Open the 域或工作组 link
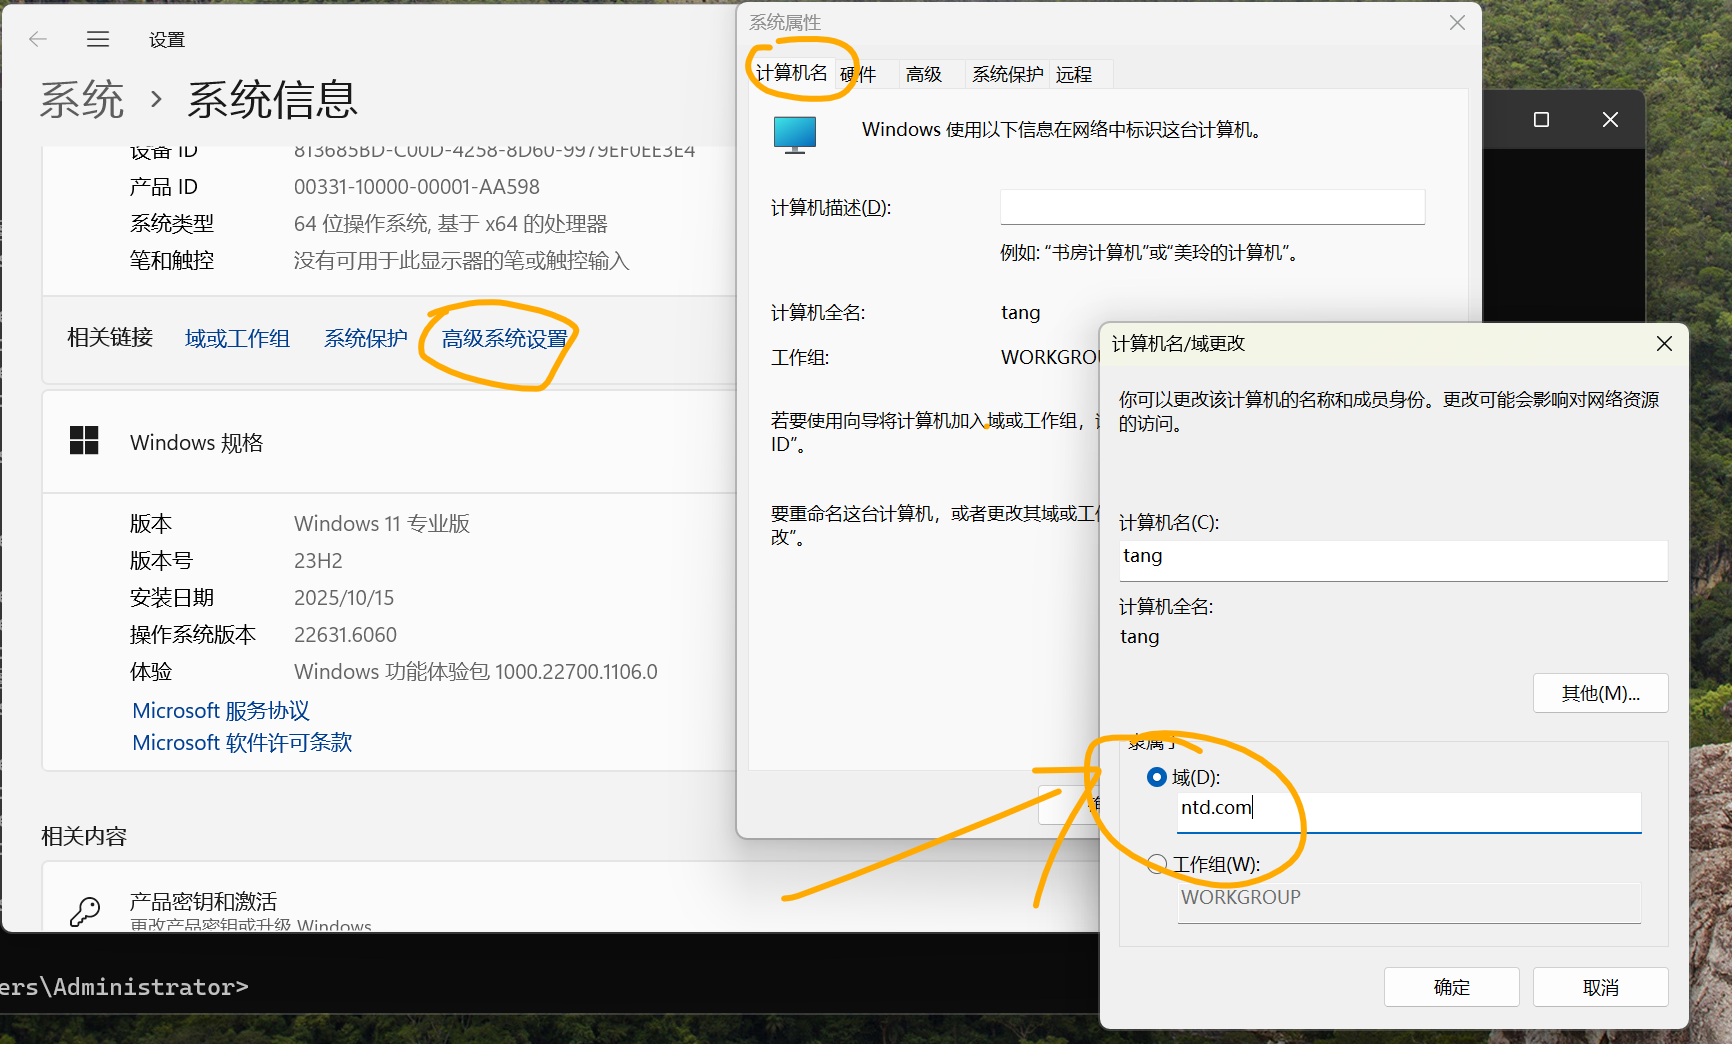This screenshot has height=1044, width=1732. (237, 339)
